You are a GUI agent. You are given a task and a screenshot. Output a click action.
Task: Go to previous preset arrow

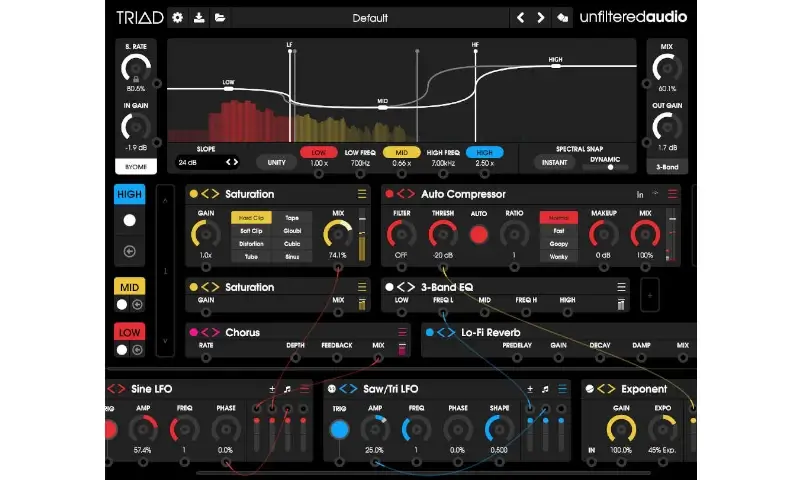tap(520, 18)
